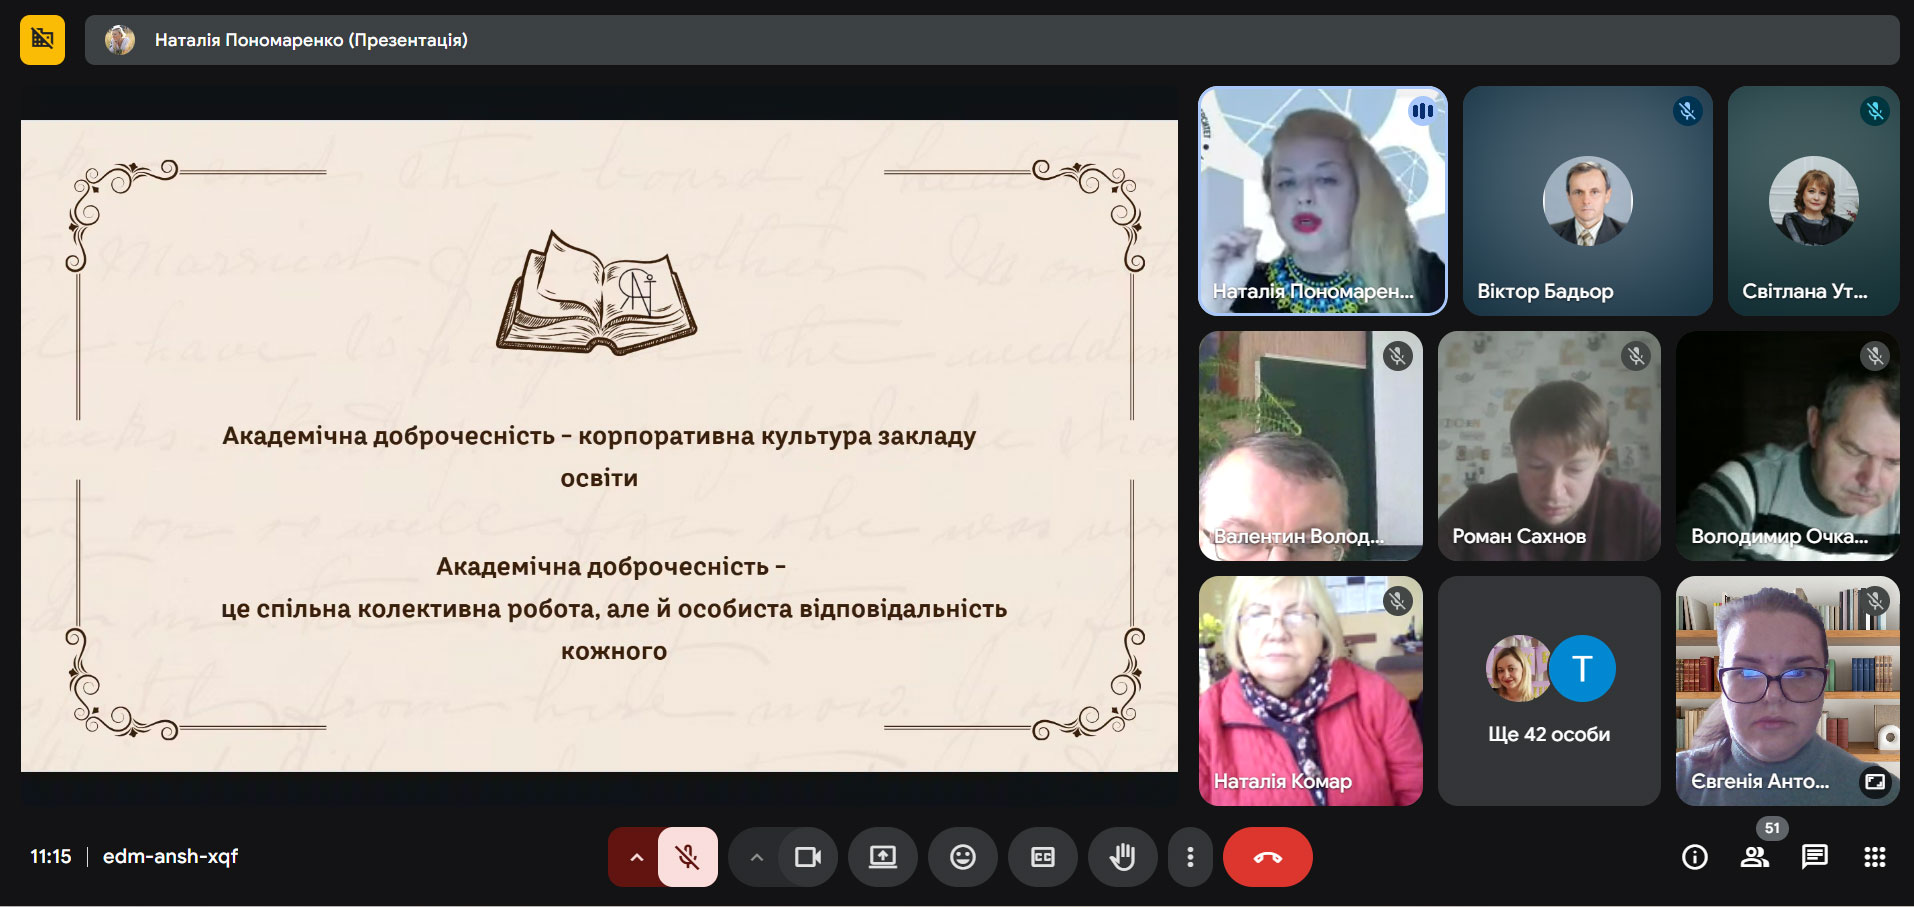The image size is (1914, 907).
Task: Expand video settings chevron beside camera
Action: (756, 857)
